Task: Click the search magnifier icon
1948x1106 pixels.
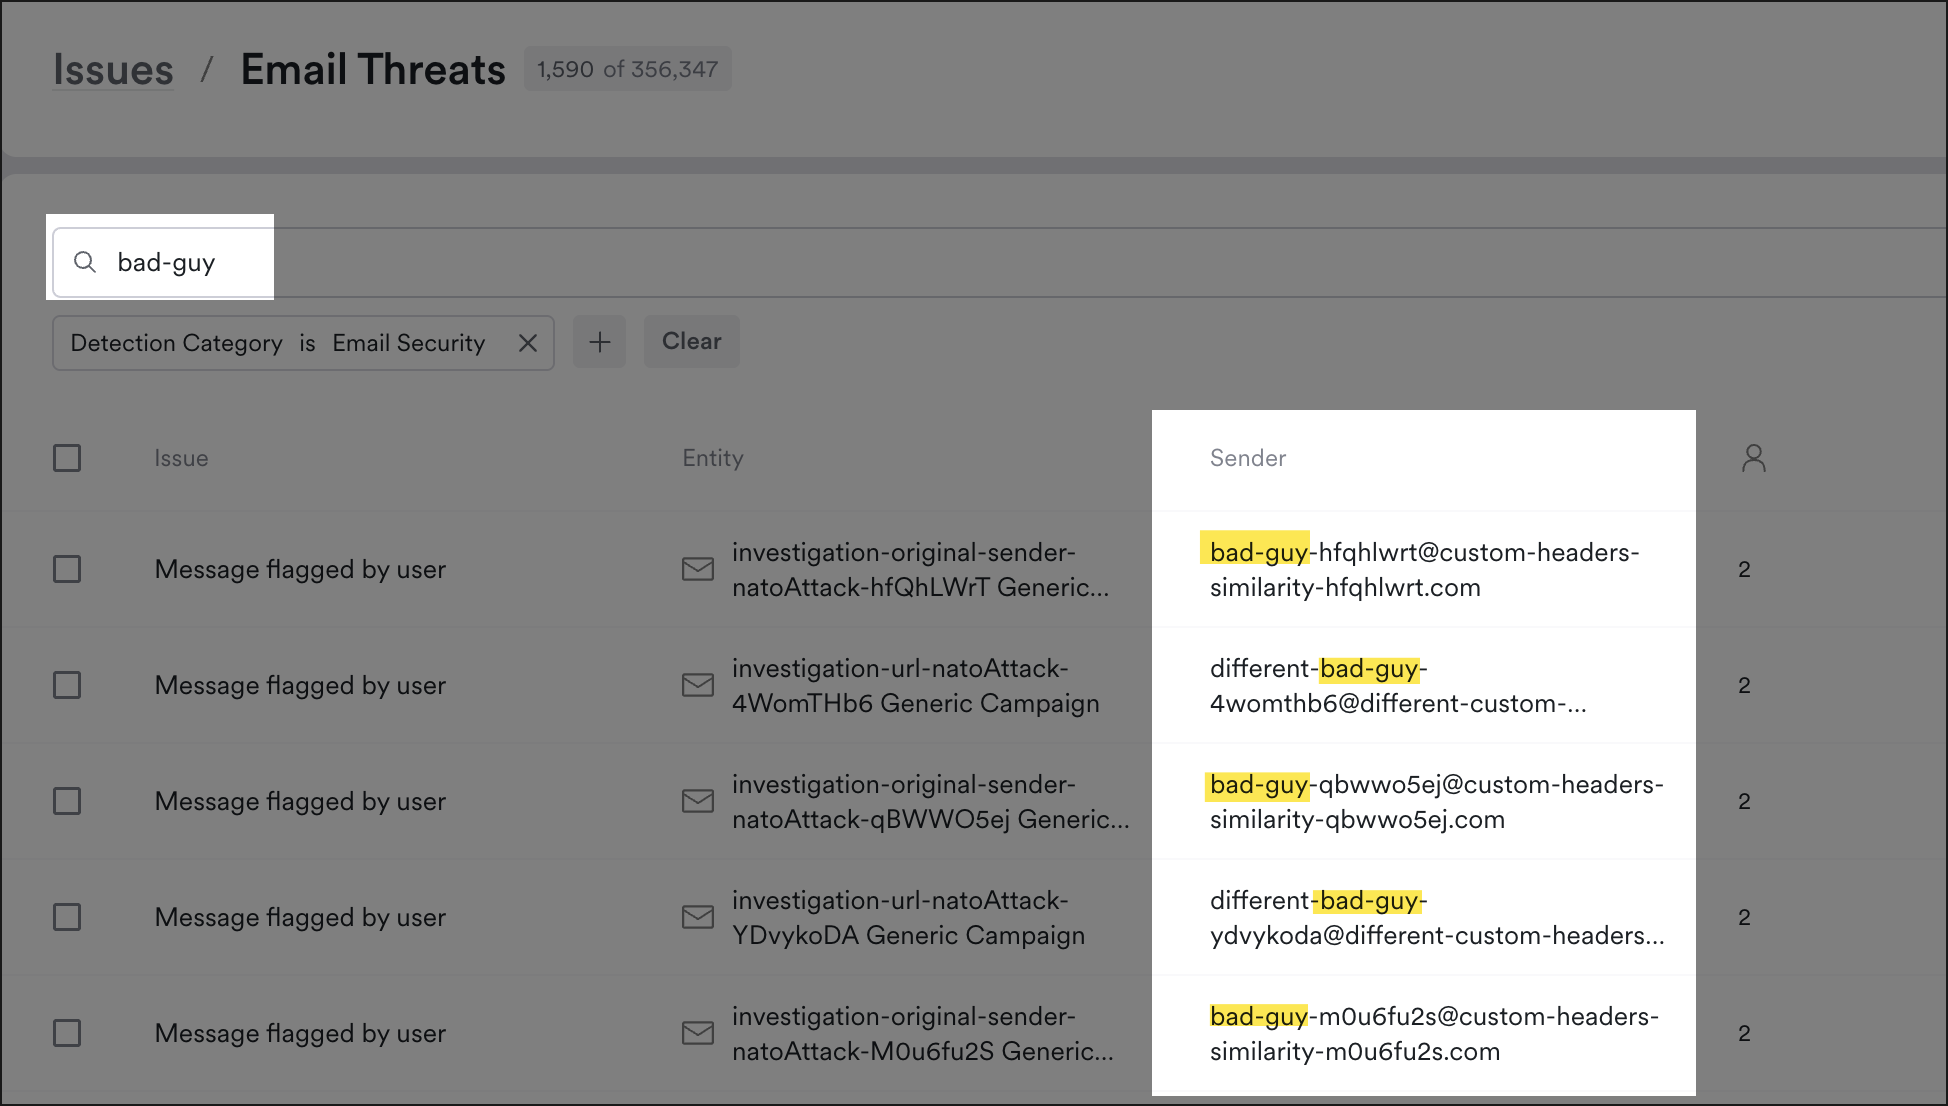Action: tap(86, 262)
